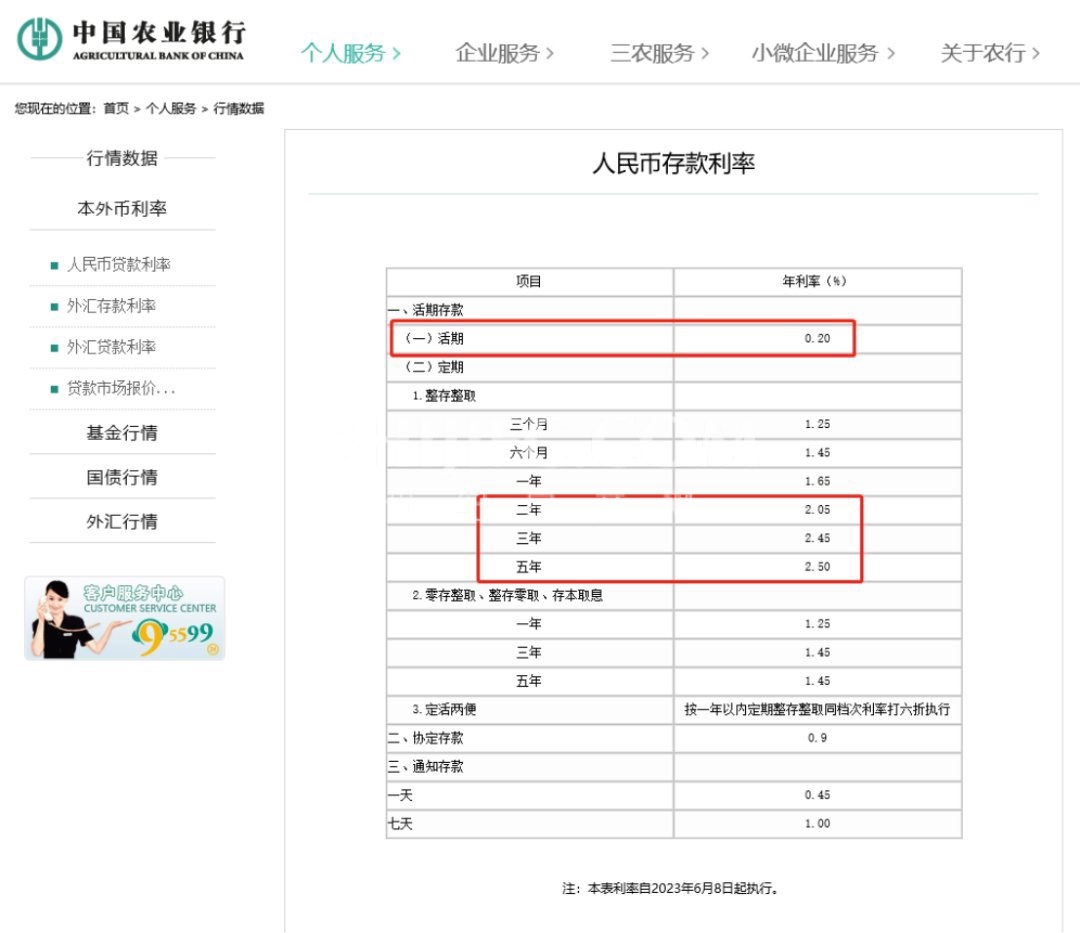Open the 企业服务 navigation menu
The height and width of the screenshot is (933, 1080).
504,53
